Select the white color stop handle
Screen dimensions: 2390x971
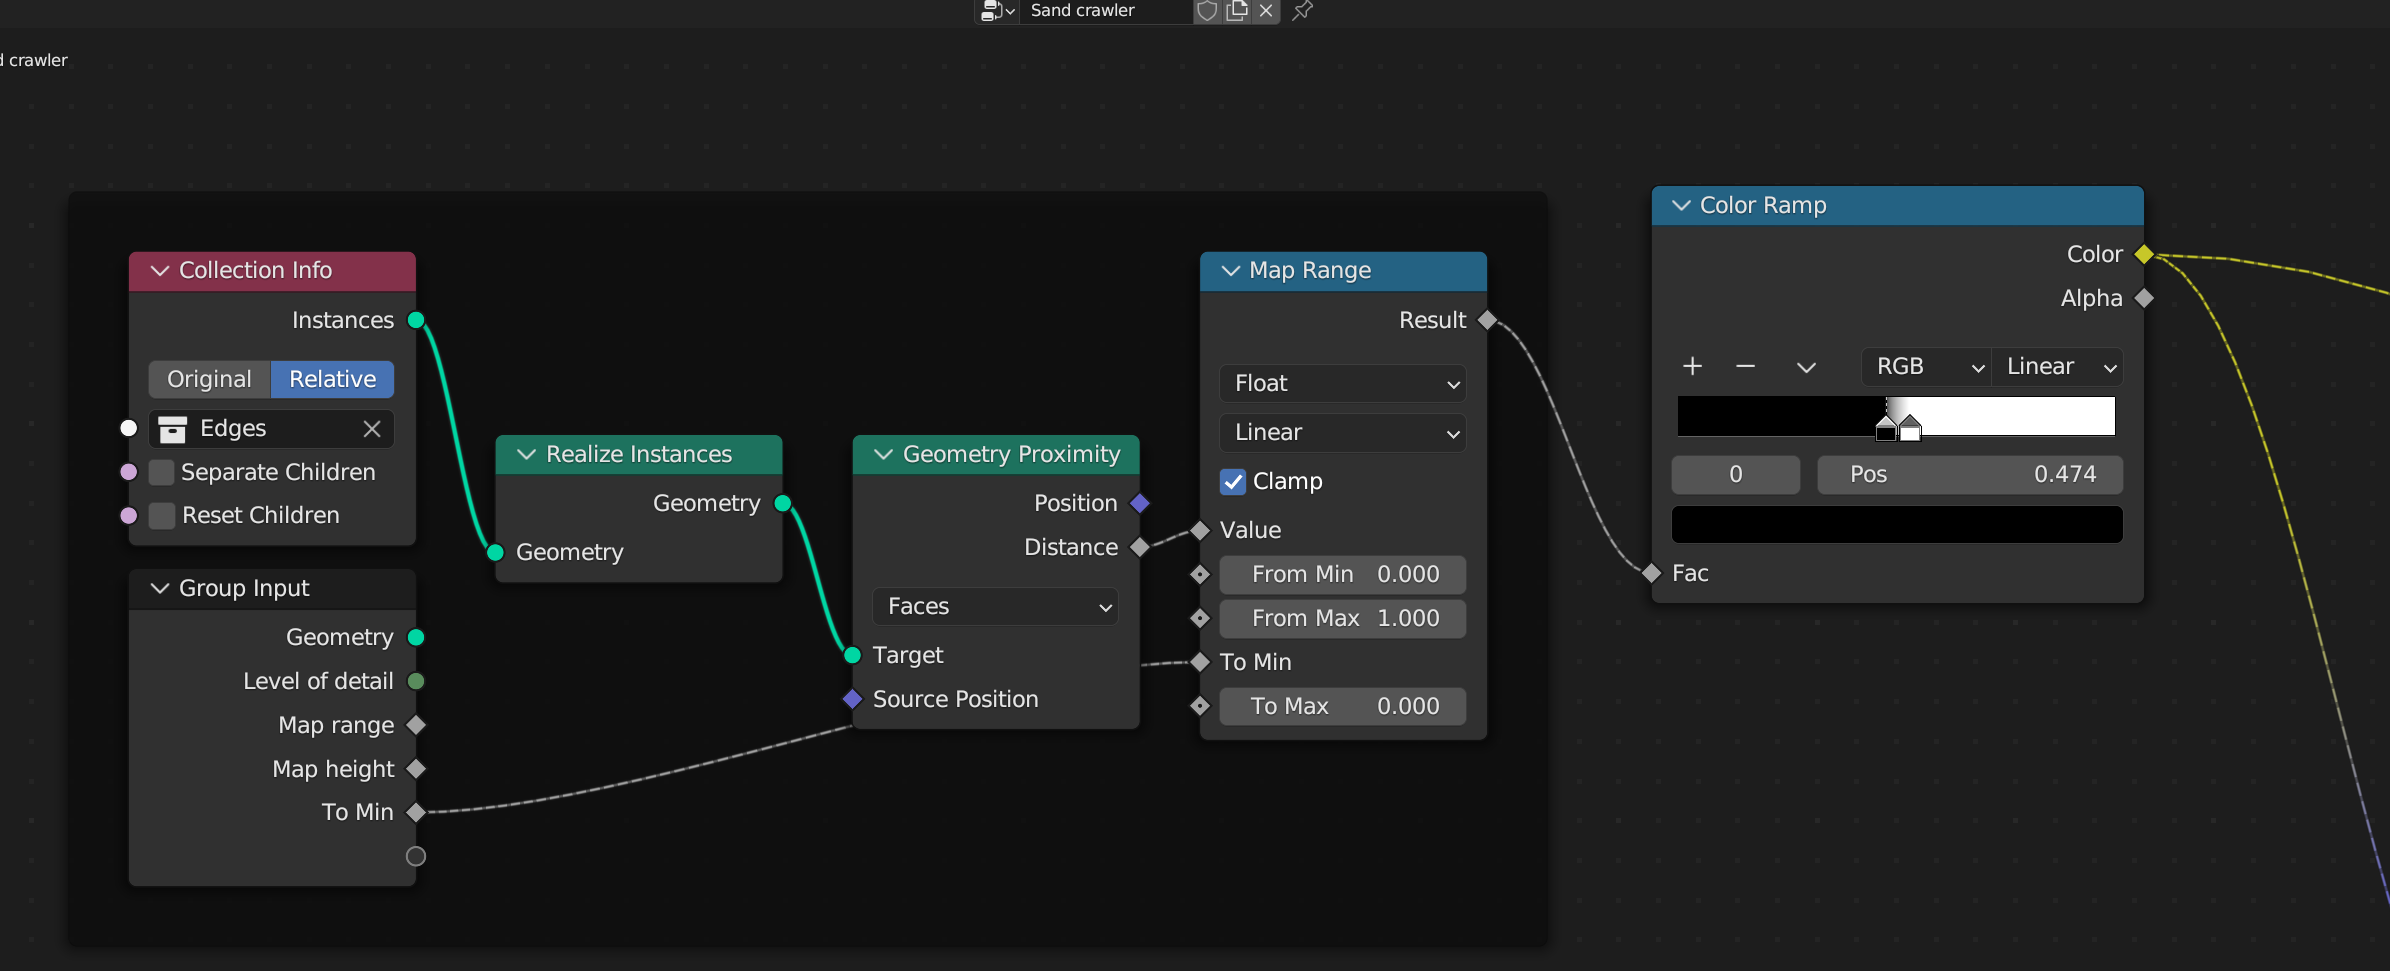pos(1910,429)
